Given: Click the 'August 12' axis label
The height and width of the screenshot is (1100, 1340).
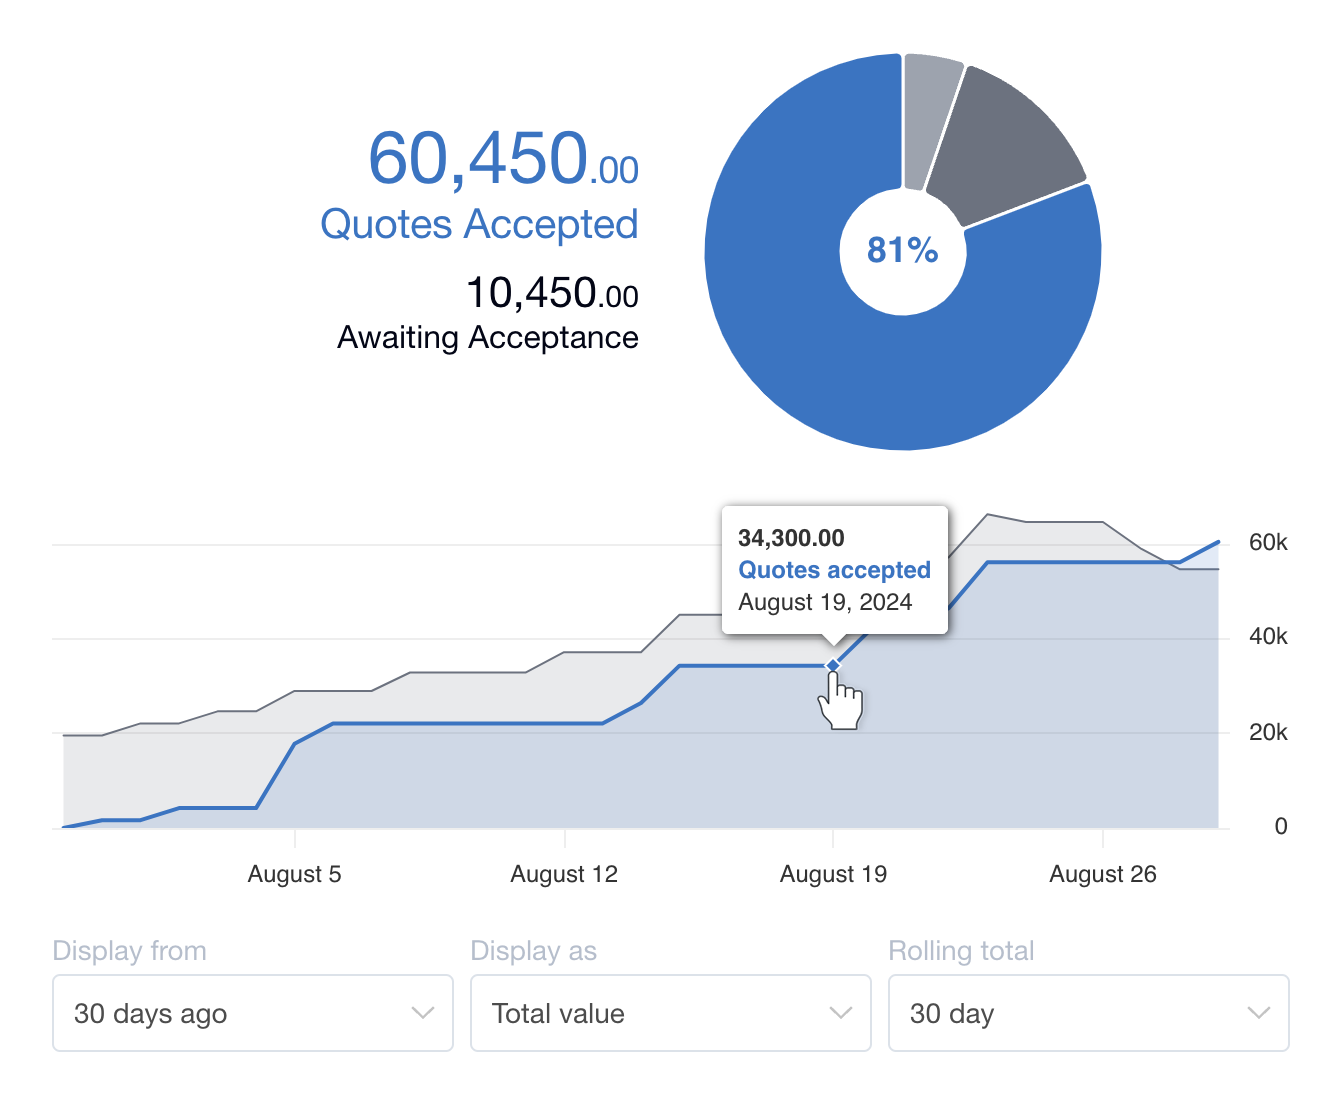Looking at the screenshot, I should click(x=564, y=874).
